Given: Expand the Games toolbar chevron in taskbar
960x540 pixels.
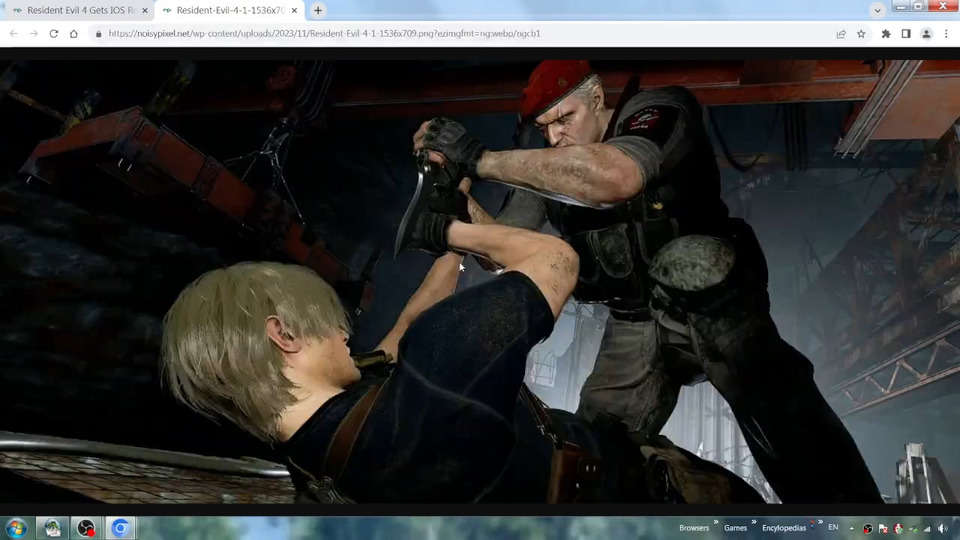Looking at the screenshot, I should (754, 523).
